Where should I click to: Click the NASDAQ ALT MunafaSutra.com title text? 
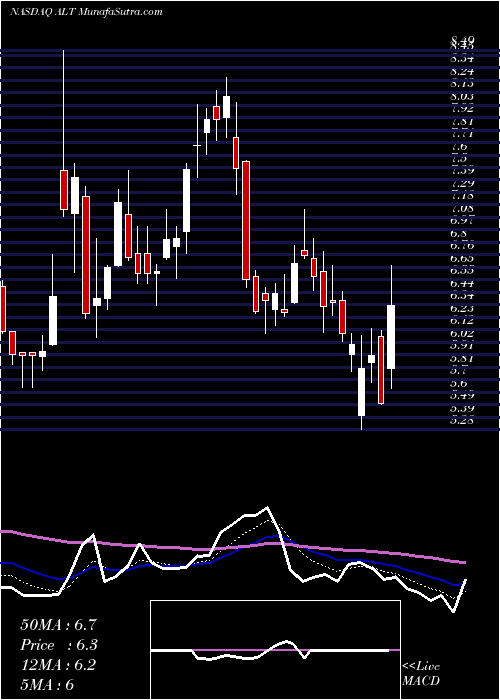86,12
